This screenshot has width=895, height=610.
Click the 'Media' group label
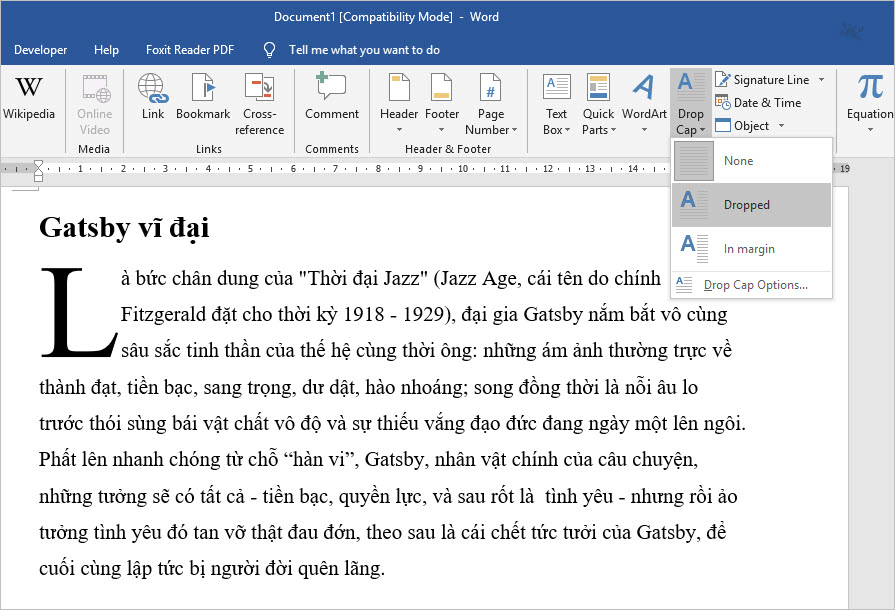click(x=94, y=149)
